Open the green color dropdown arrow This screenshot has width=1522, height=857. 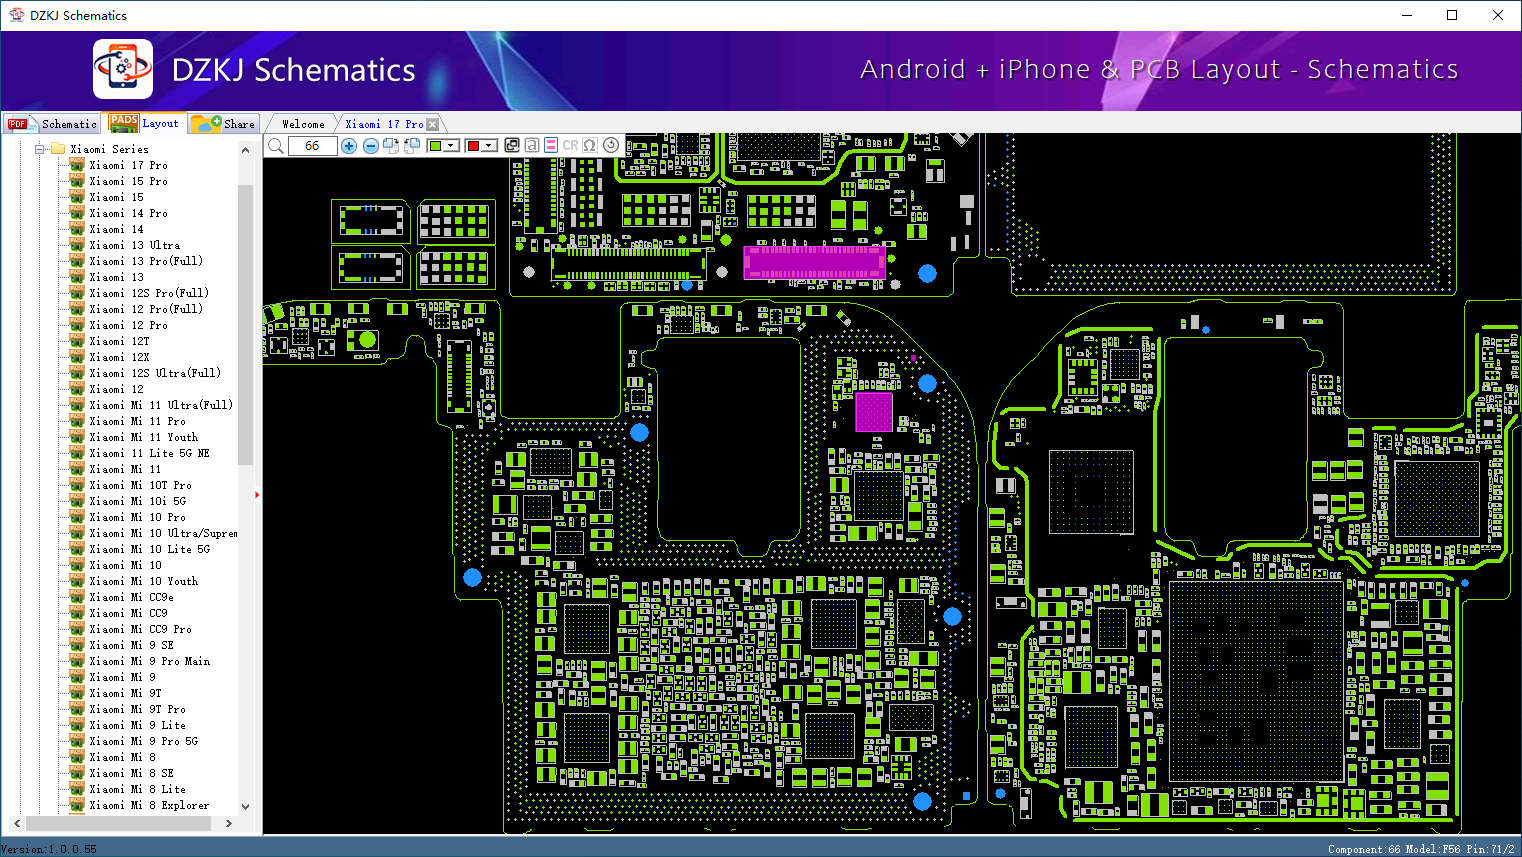coord(451,146)
